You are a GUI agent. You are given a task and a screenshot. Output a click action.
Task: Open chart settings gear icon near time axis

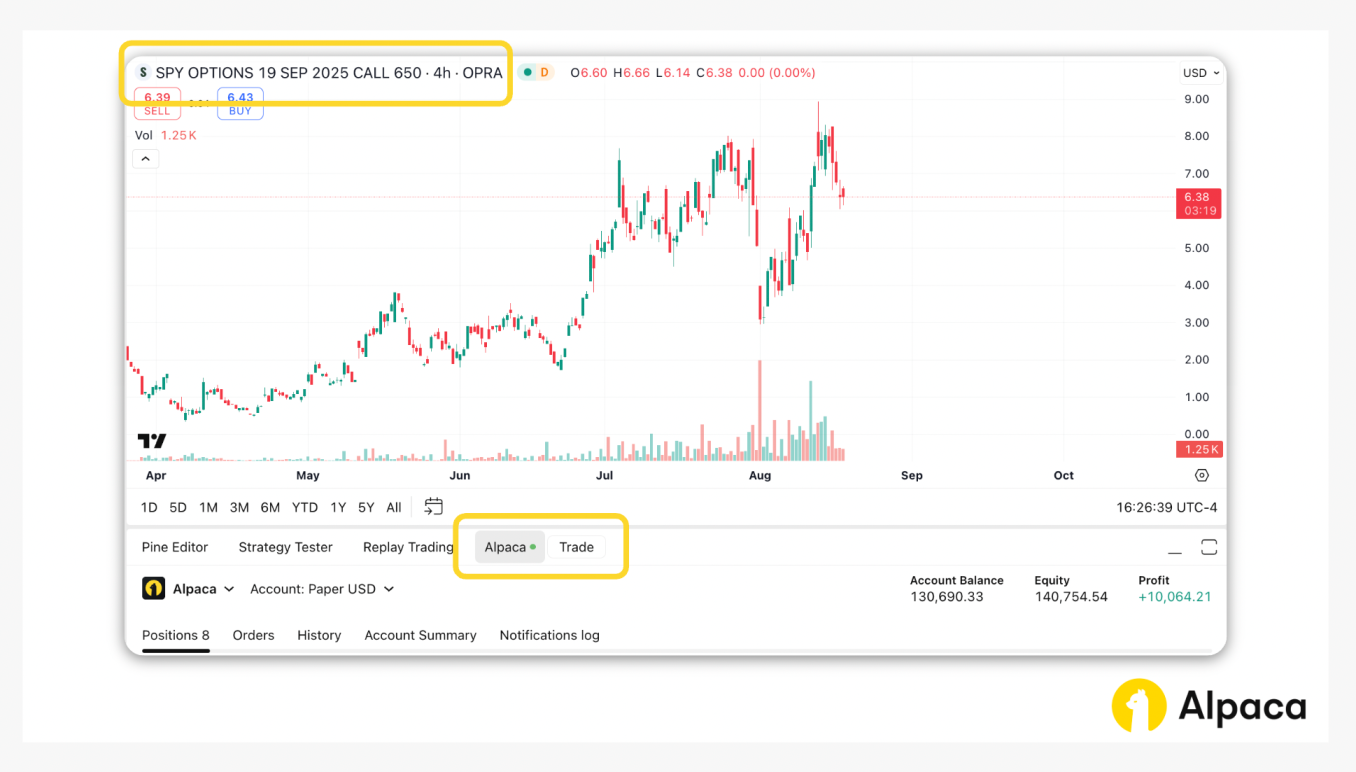tap(1202, 475)
